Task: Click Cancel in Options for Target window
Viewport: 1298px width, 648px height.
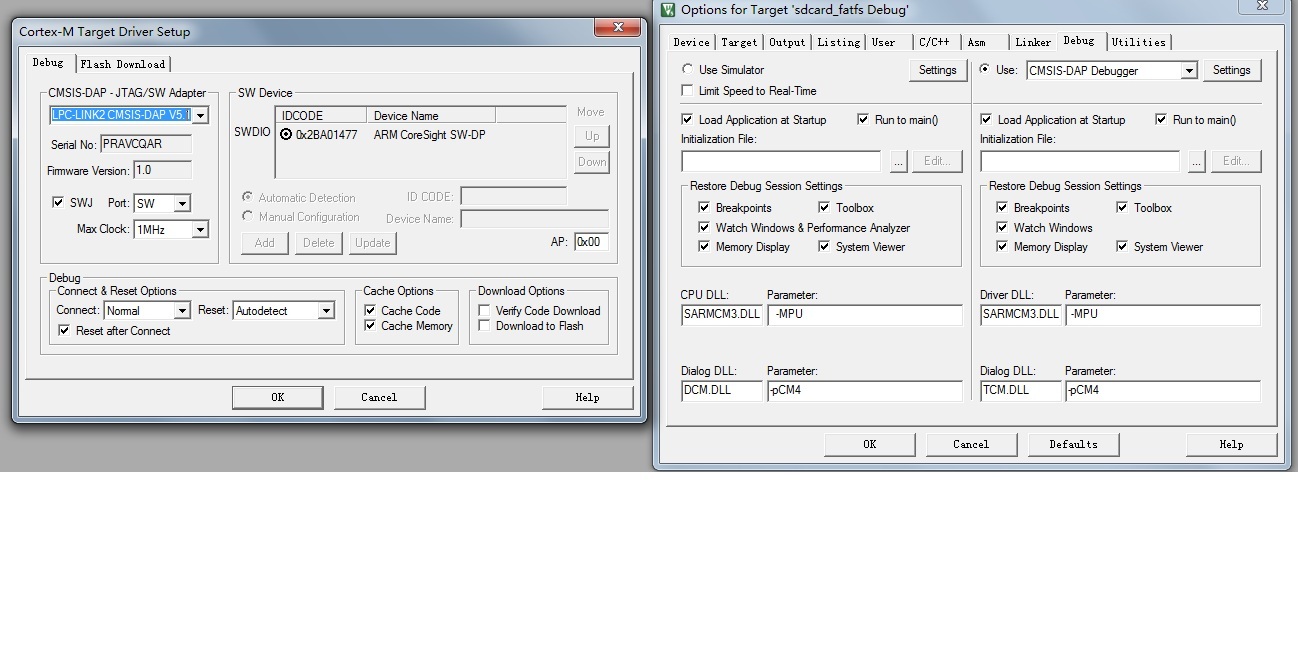Action: (x=971, y=444)
